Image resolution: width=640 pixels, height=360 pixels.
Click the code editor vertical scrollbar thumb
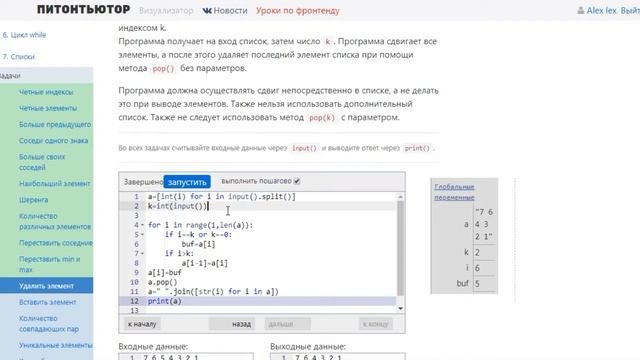pos(400,248)
